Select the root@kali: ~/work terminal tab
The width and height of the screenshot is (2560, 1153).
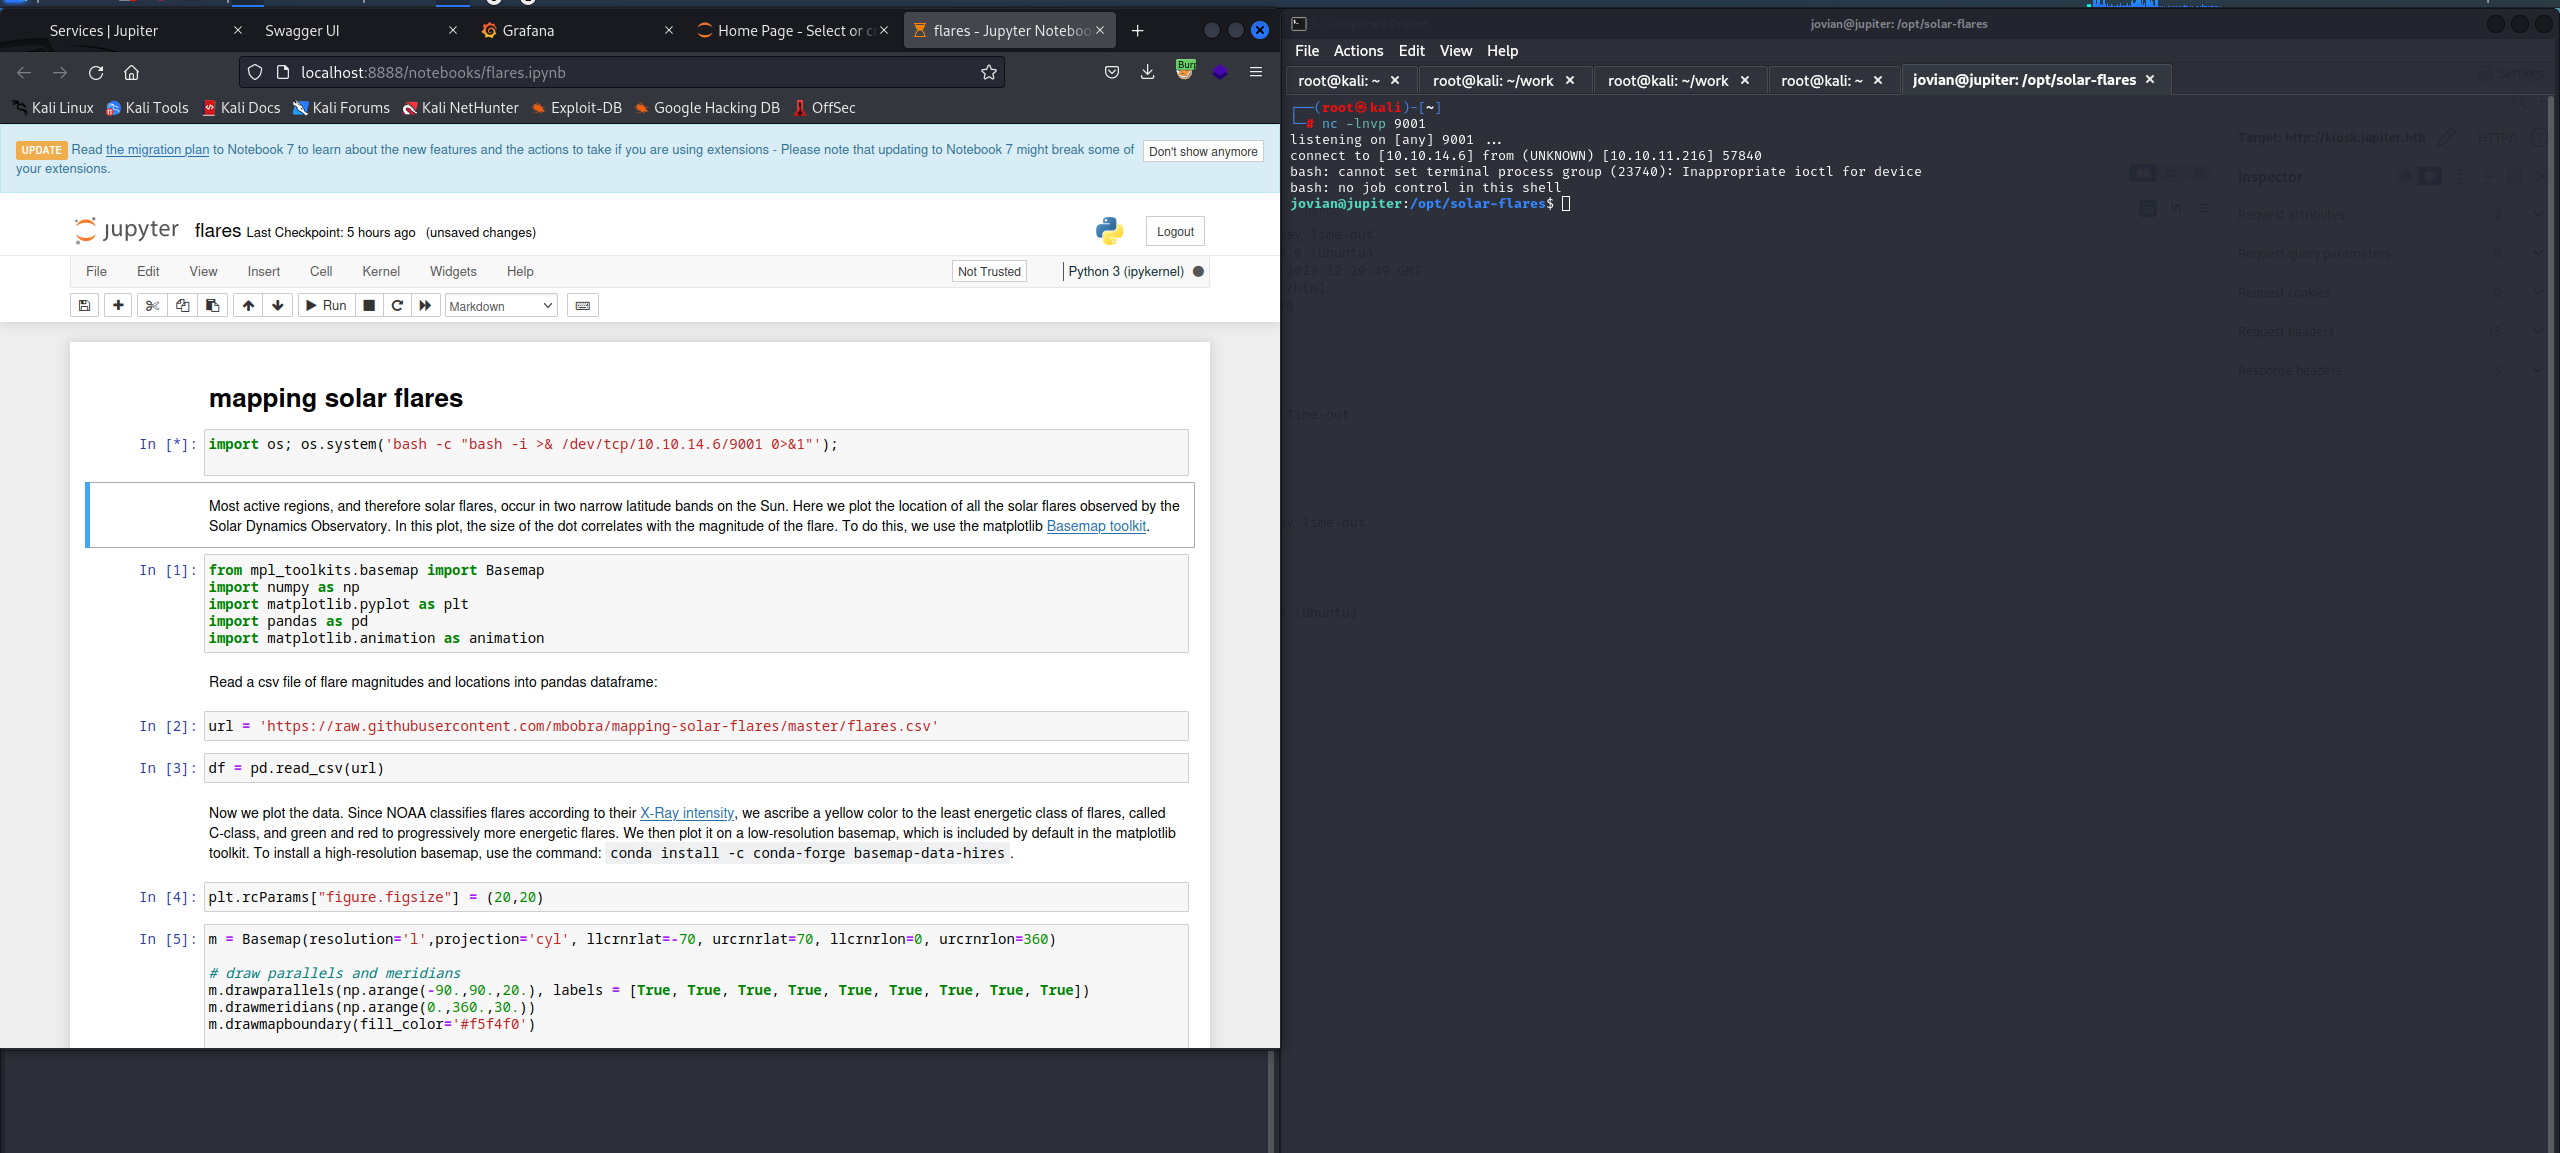1492,81
